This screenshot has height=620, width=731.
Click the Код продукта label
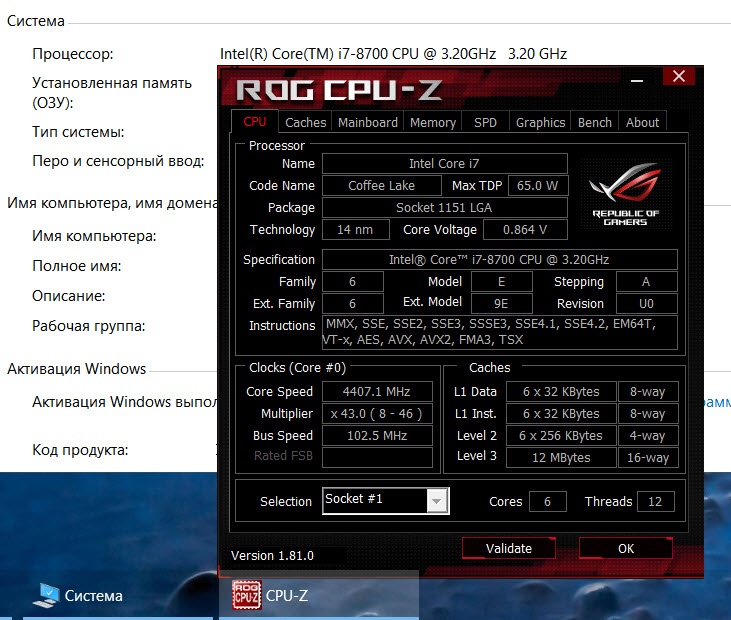(80, 450)
